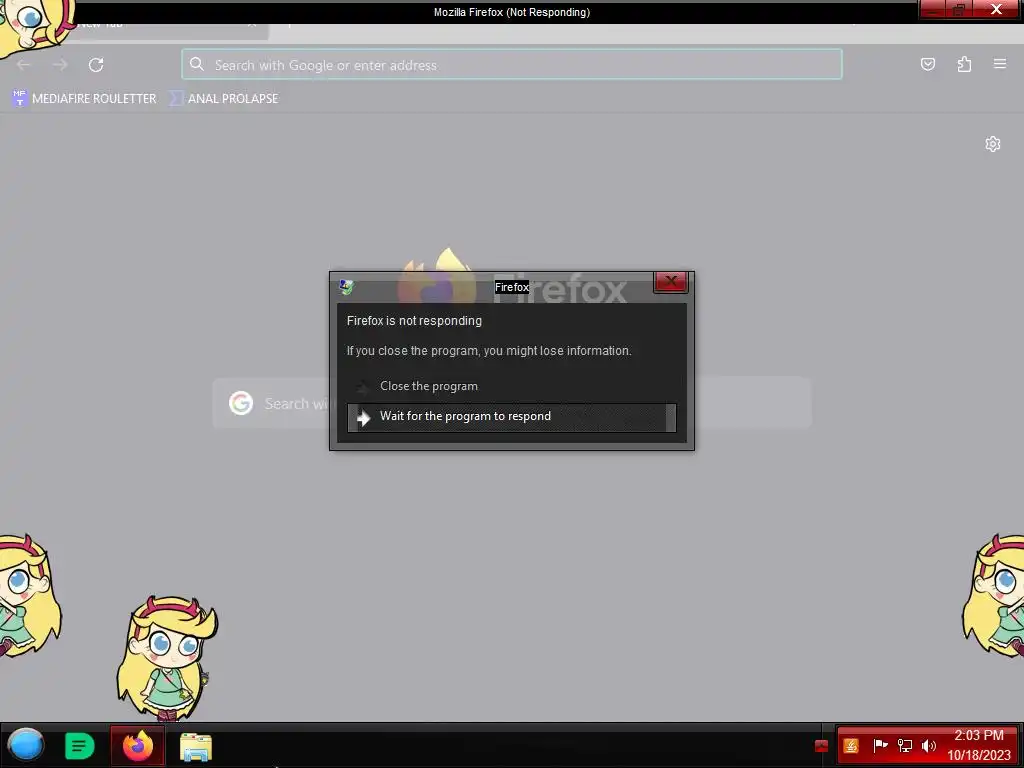Click the Google search box on new tab page
Screen dimensions: 1024x768
tap(512, 403)
